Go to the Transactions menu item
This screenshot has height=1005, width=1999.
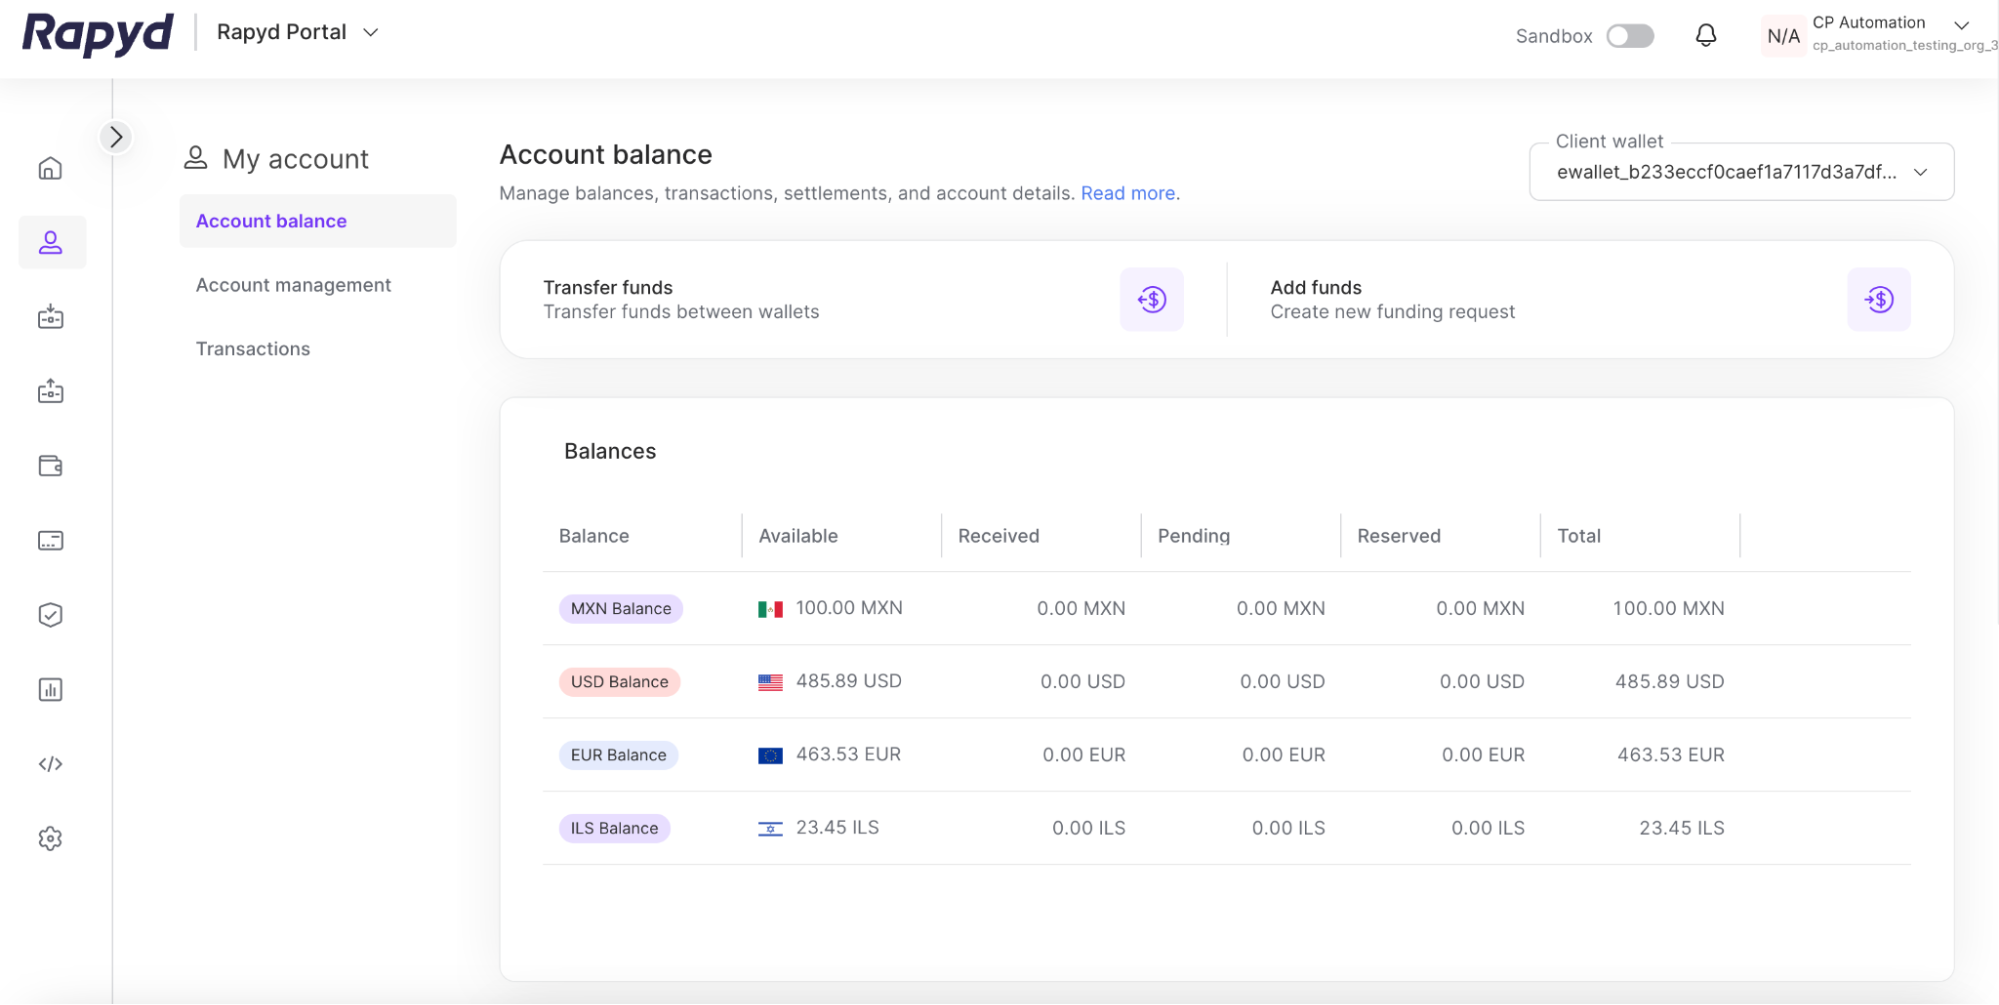253,349
